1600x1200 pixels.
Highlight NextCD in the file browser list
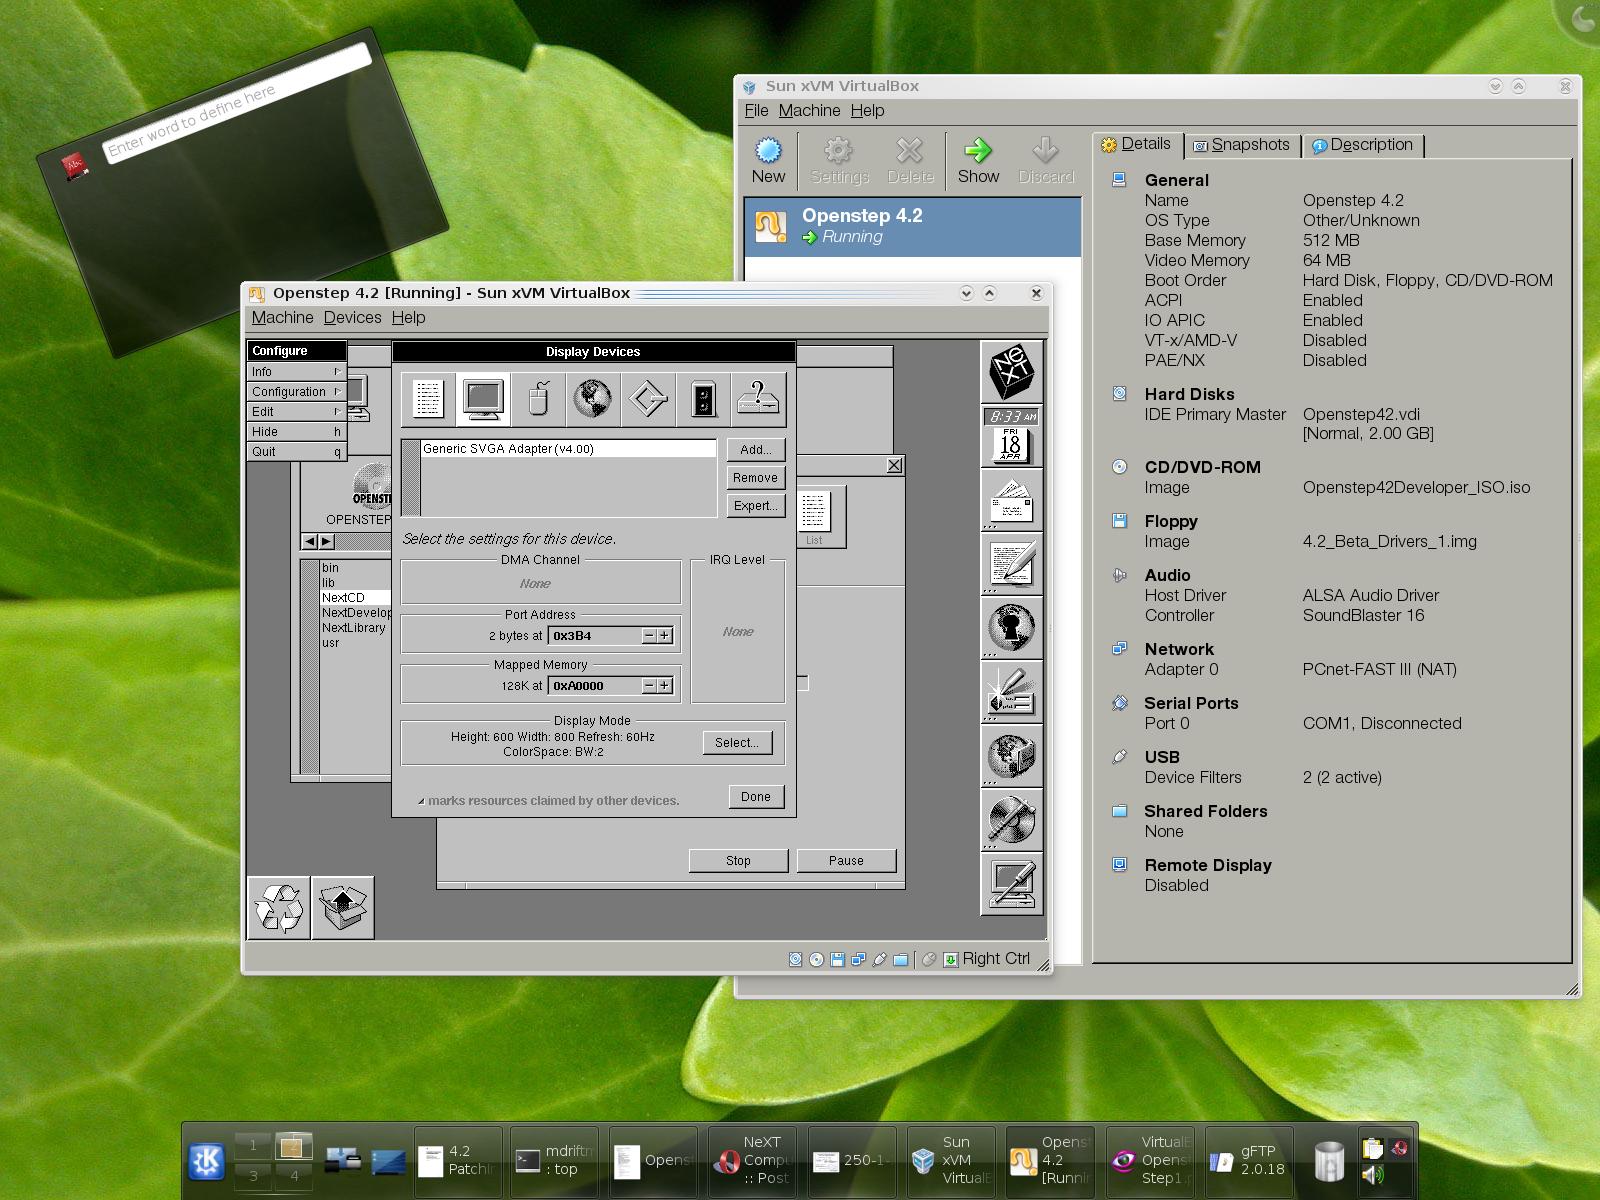(x=341, y=596)
